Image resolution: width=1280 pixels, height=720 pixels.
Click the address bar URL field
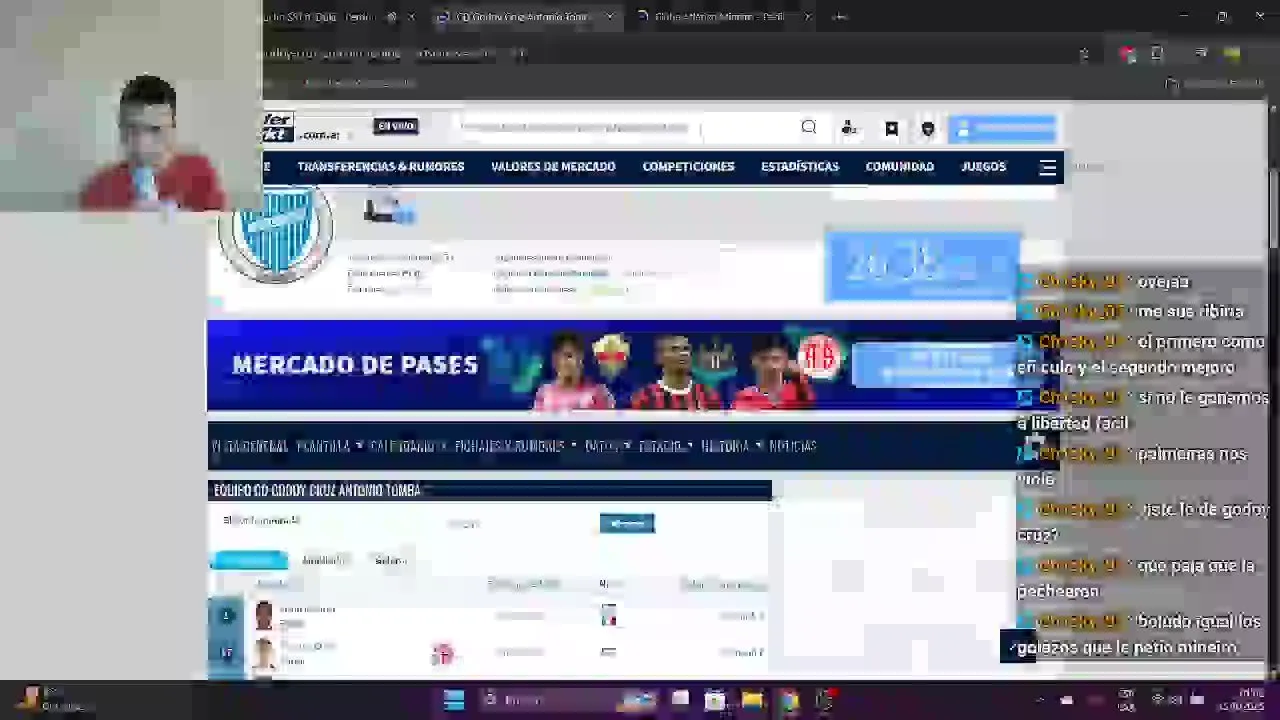coord(660,54)
